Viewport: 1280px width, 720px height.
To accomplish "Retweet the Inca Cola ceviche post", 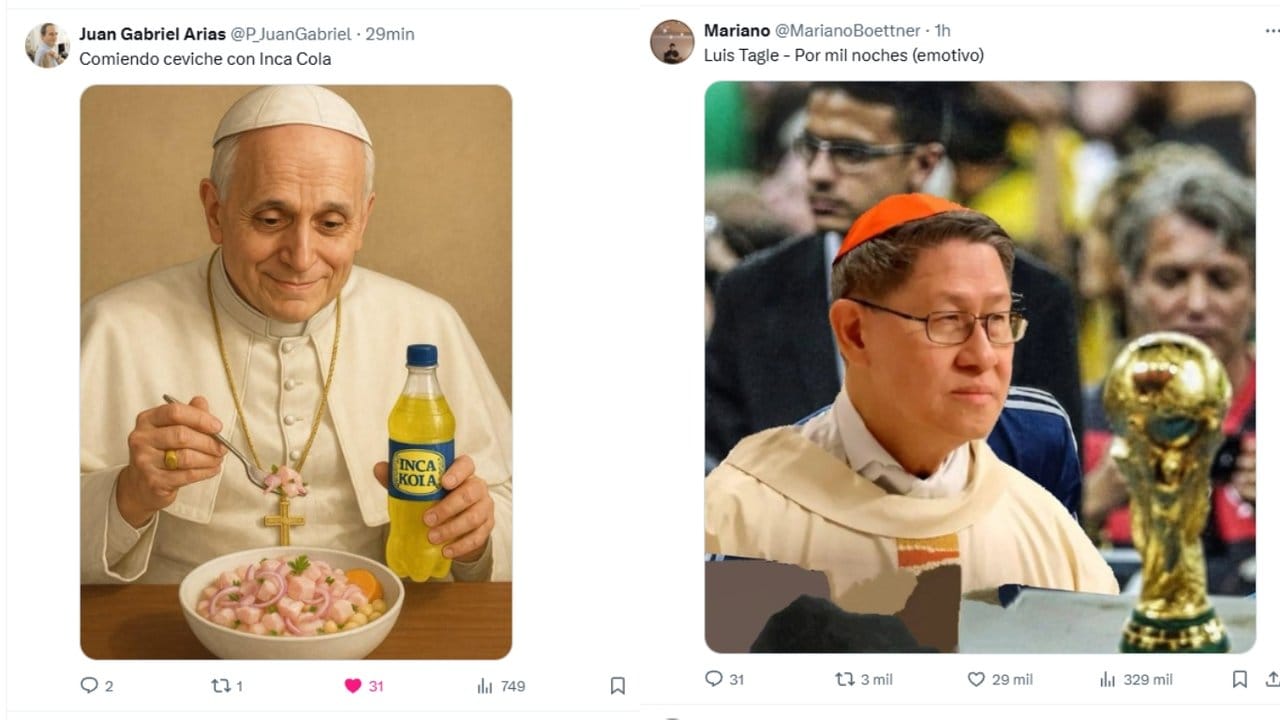I will click(x=220, y=686).
